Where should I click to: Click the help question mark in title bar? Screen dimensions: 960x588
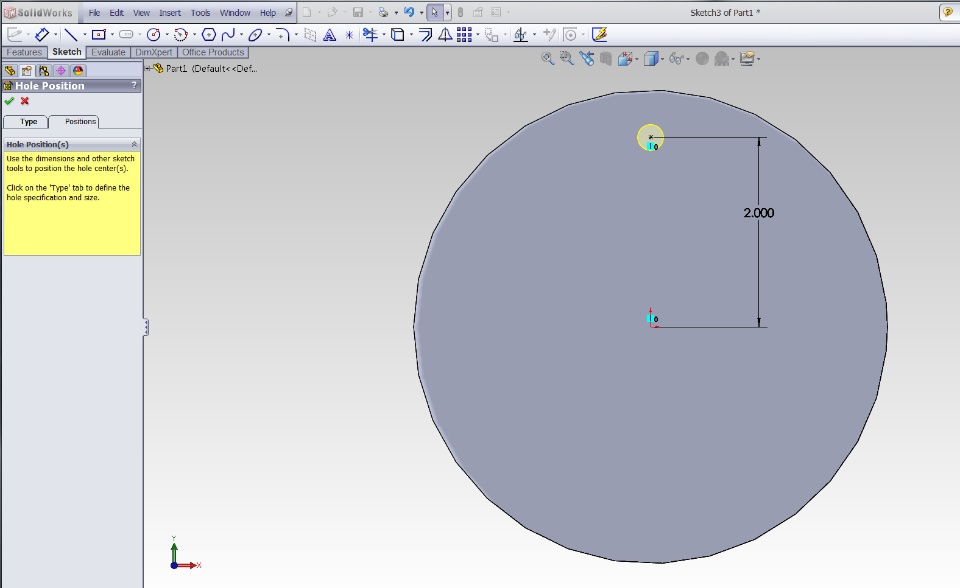(x=947, y=12)
